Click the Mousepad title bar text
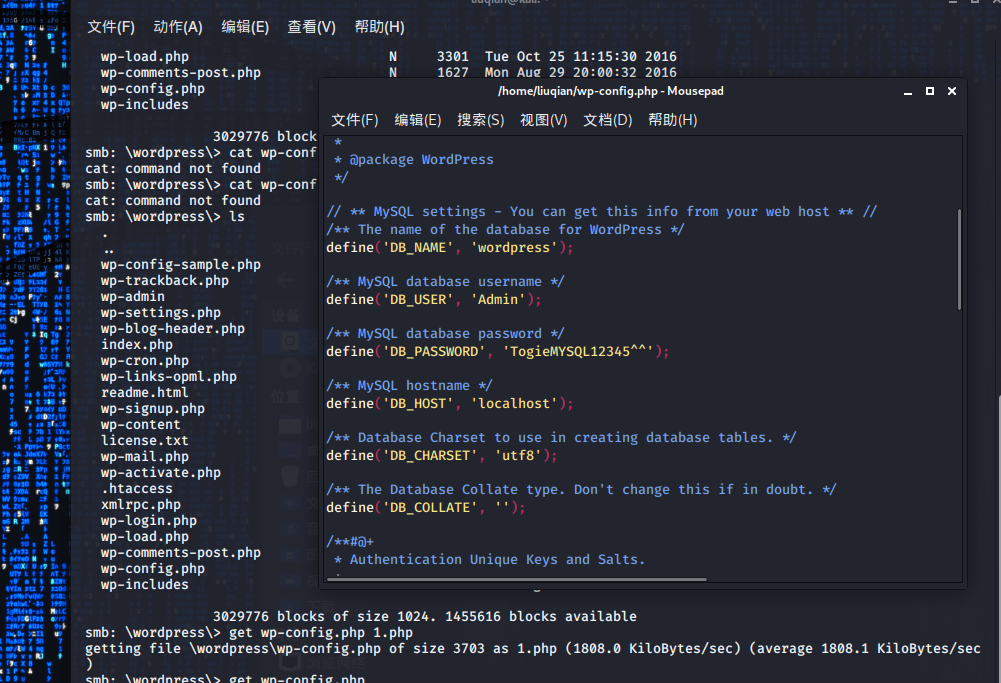The width and height of the screenshot is (1001, 683). [x=611, y=91]
